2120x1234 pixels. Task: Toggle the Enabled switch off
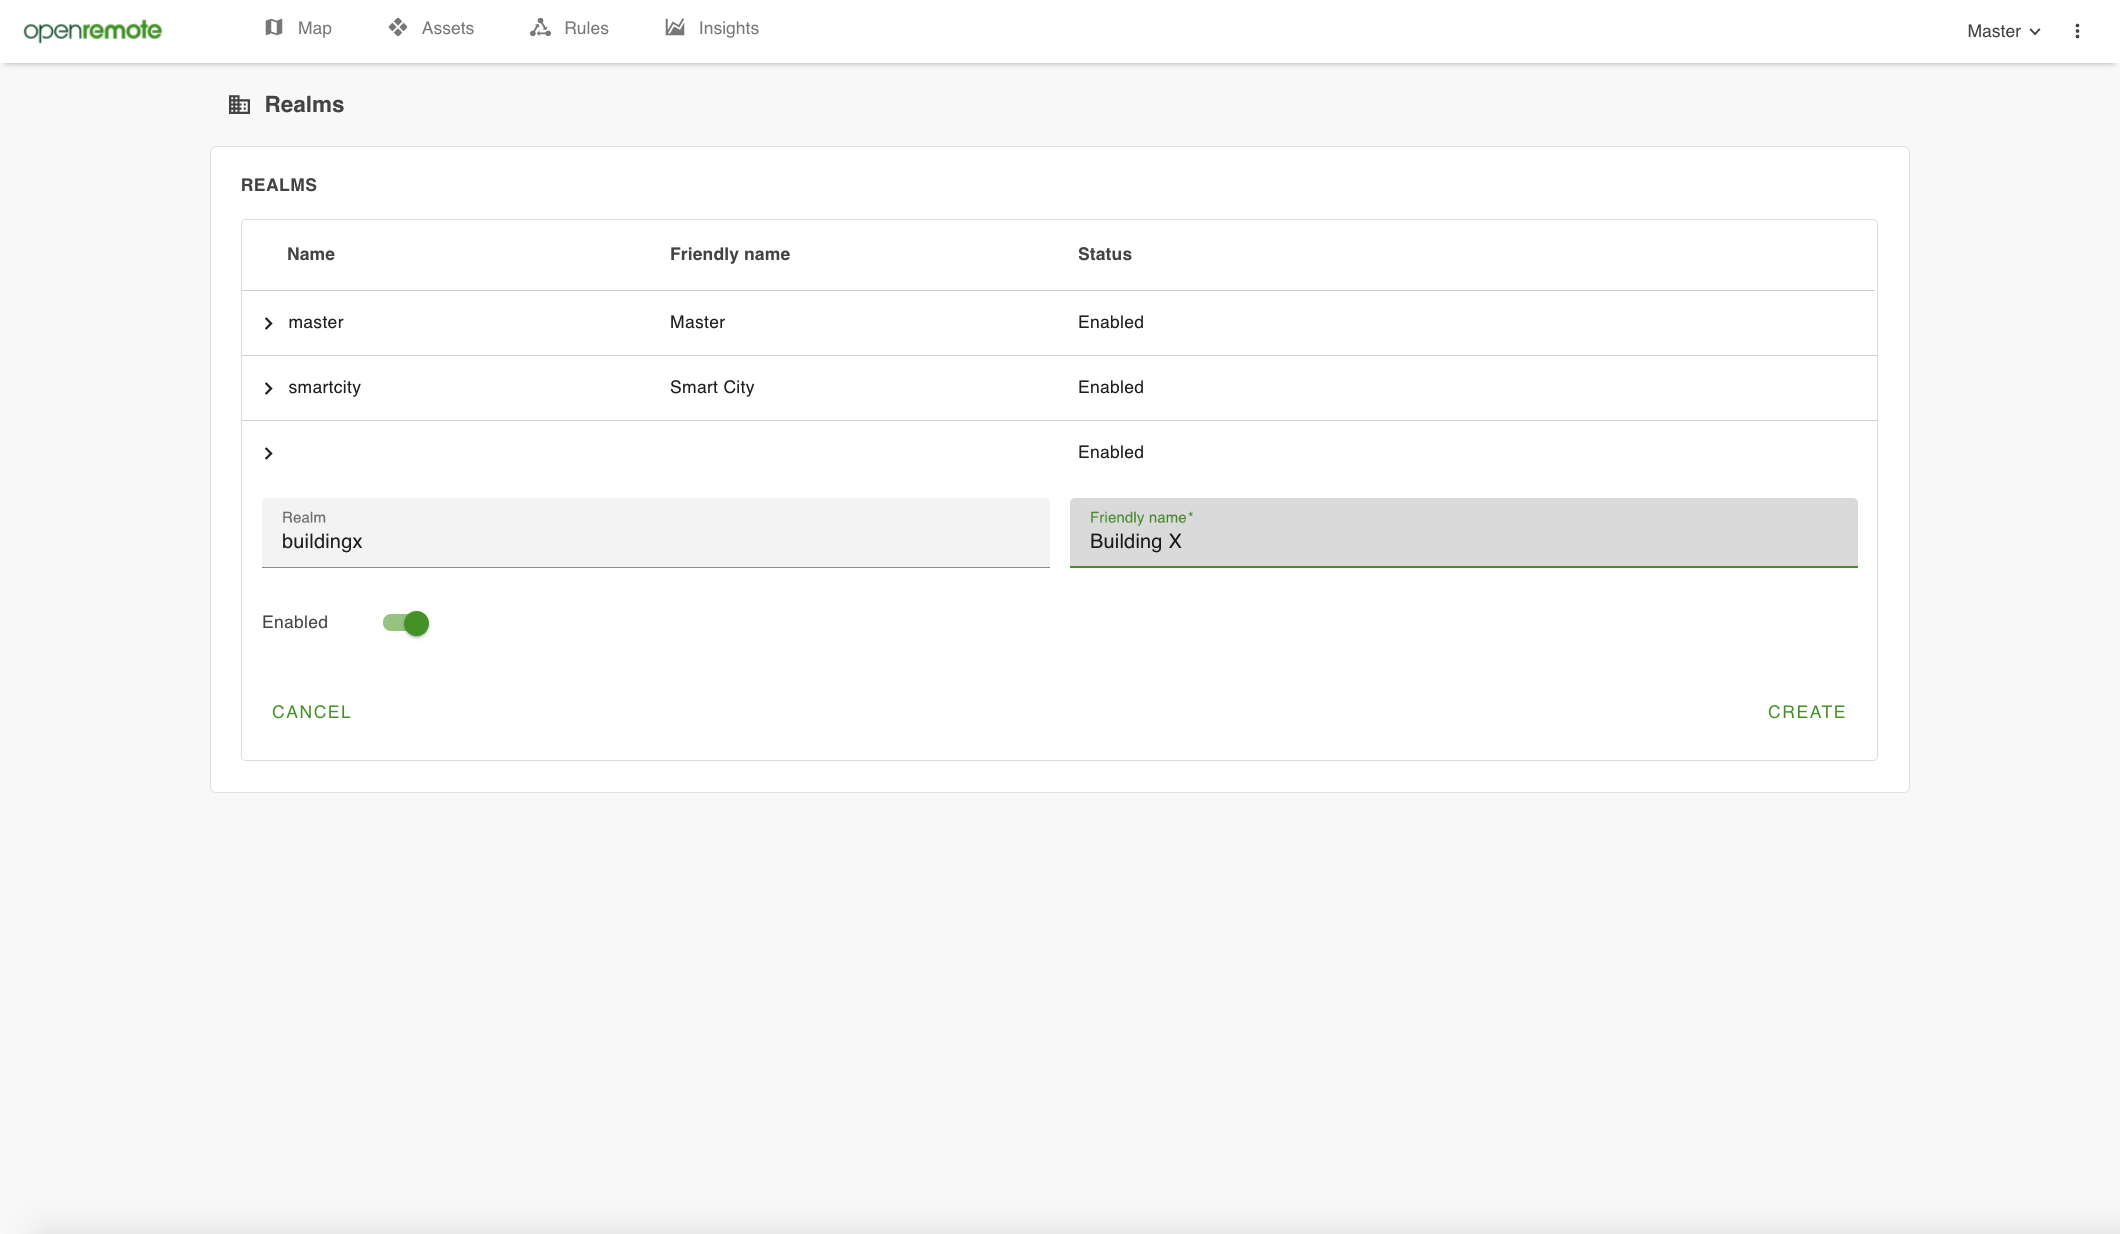(x=406, y=623)
